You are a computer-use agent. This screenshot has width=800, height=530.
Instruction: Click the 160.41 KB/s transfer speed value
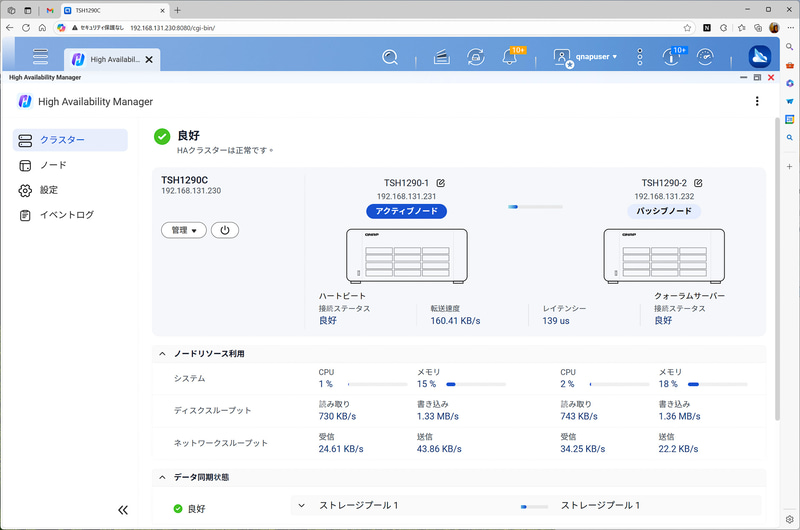[x=455, y=321]
